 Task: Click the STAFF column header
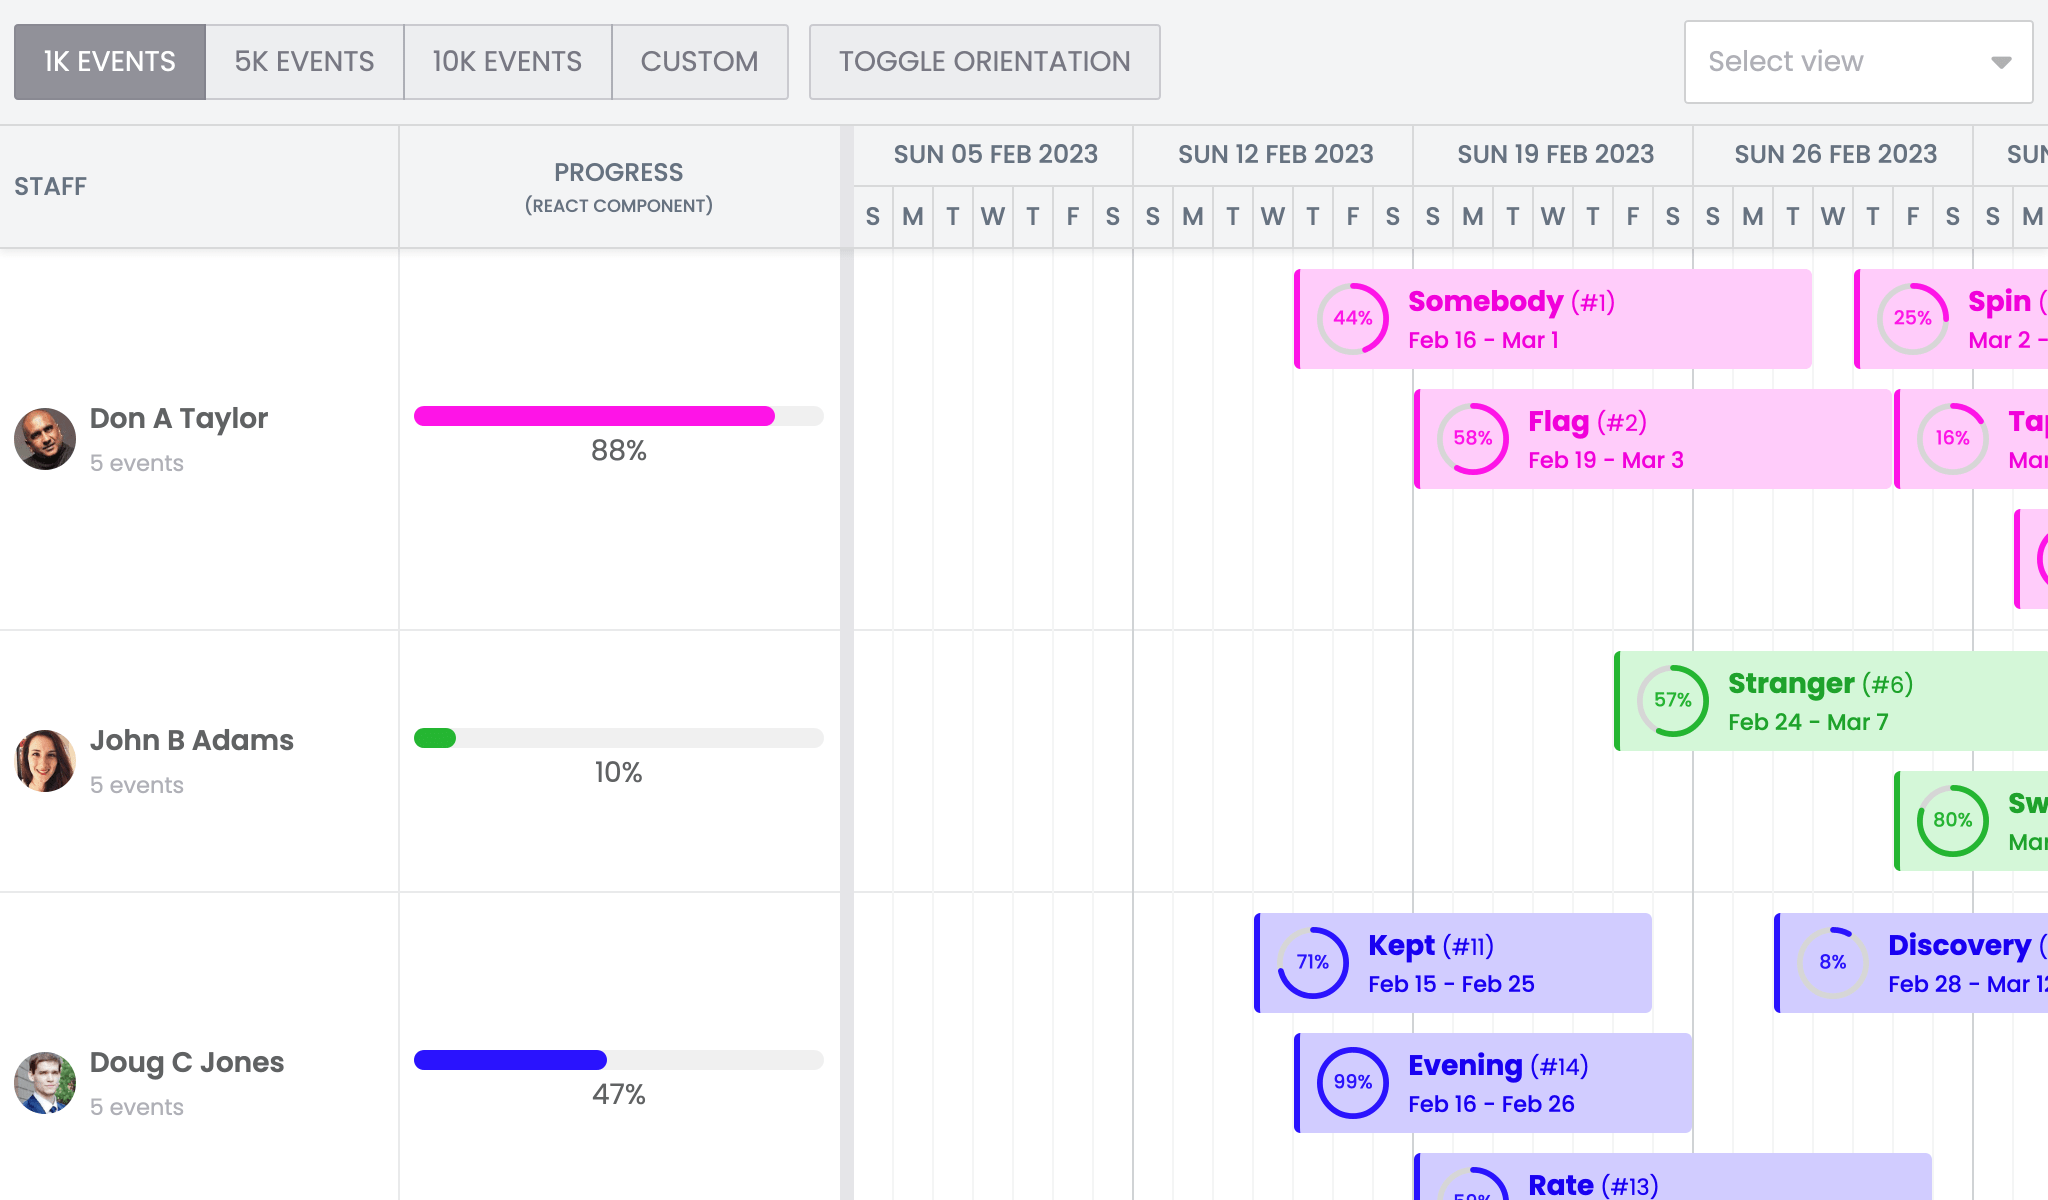[199, 187]
